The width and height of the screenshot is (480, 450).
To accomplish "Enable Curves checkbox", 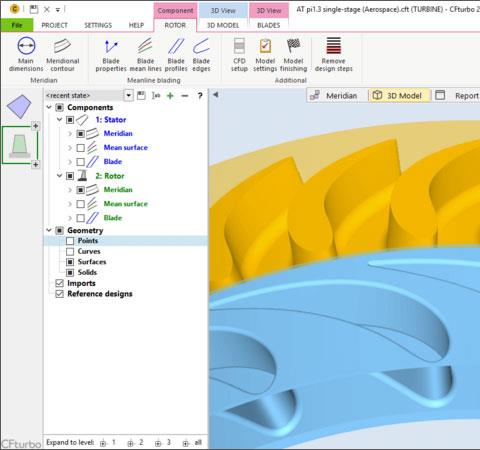I will pyautogui.click(x=70, y=251).
